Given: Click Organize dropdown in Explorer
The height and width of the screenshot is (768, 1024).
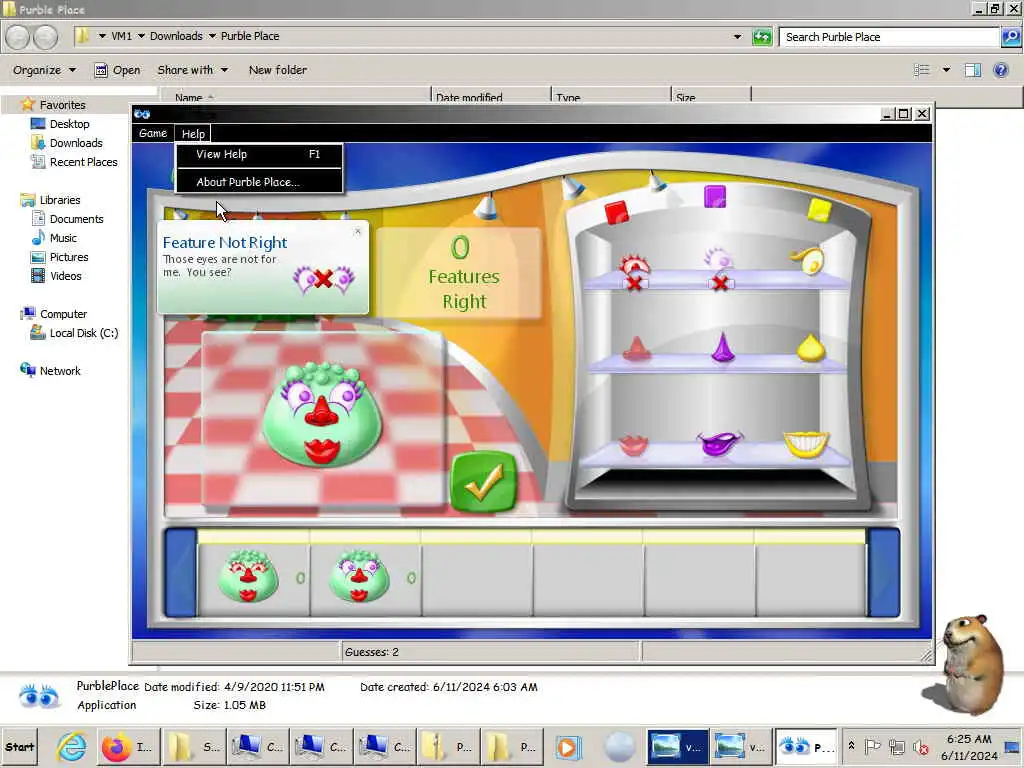Looking at the screenshot, I should pyautogui.click(x=44, y=70).
